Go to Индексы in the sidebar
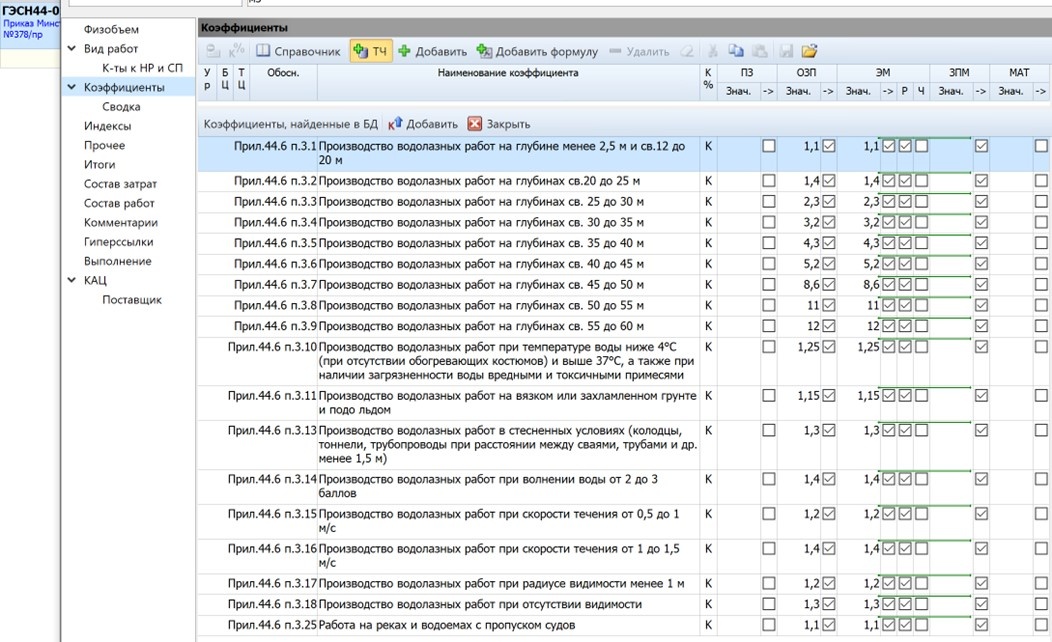Viewport: 1052px width, 642px height. 107,126
